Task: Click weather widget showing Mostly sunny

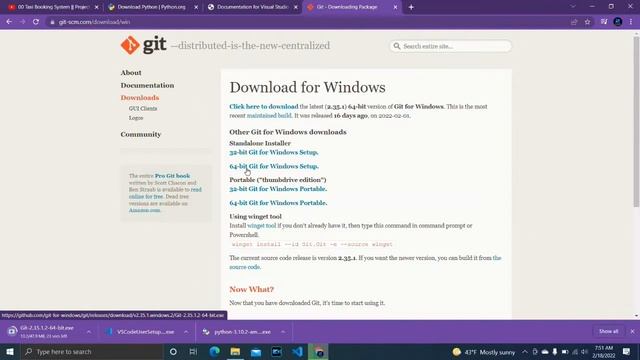Action: pyautogui.click(x=484, y=351)
